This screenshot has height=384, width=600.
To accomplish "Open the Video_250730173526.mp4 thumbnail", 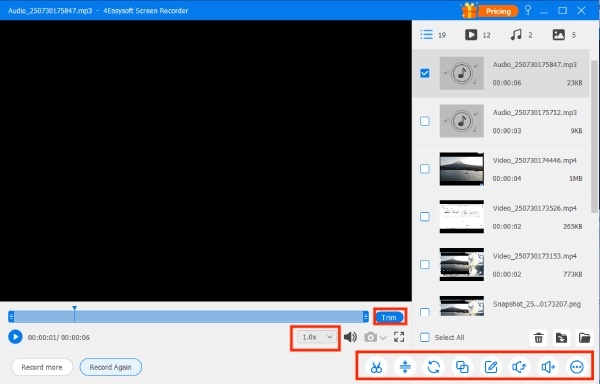I will click(461, 216).
